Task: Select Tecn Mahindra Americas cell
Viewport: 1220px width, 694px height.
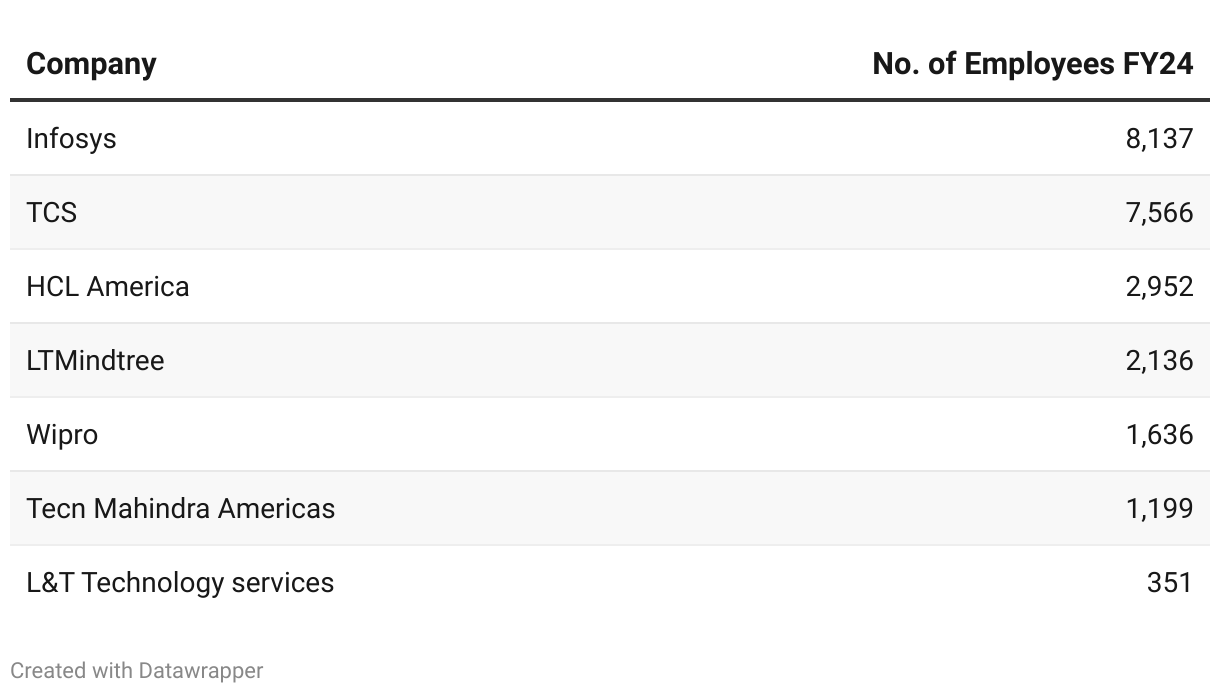Action: [x=180, y=508]
